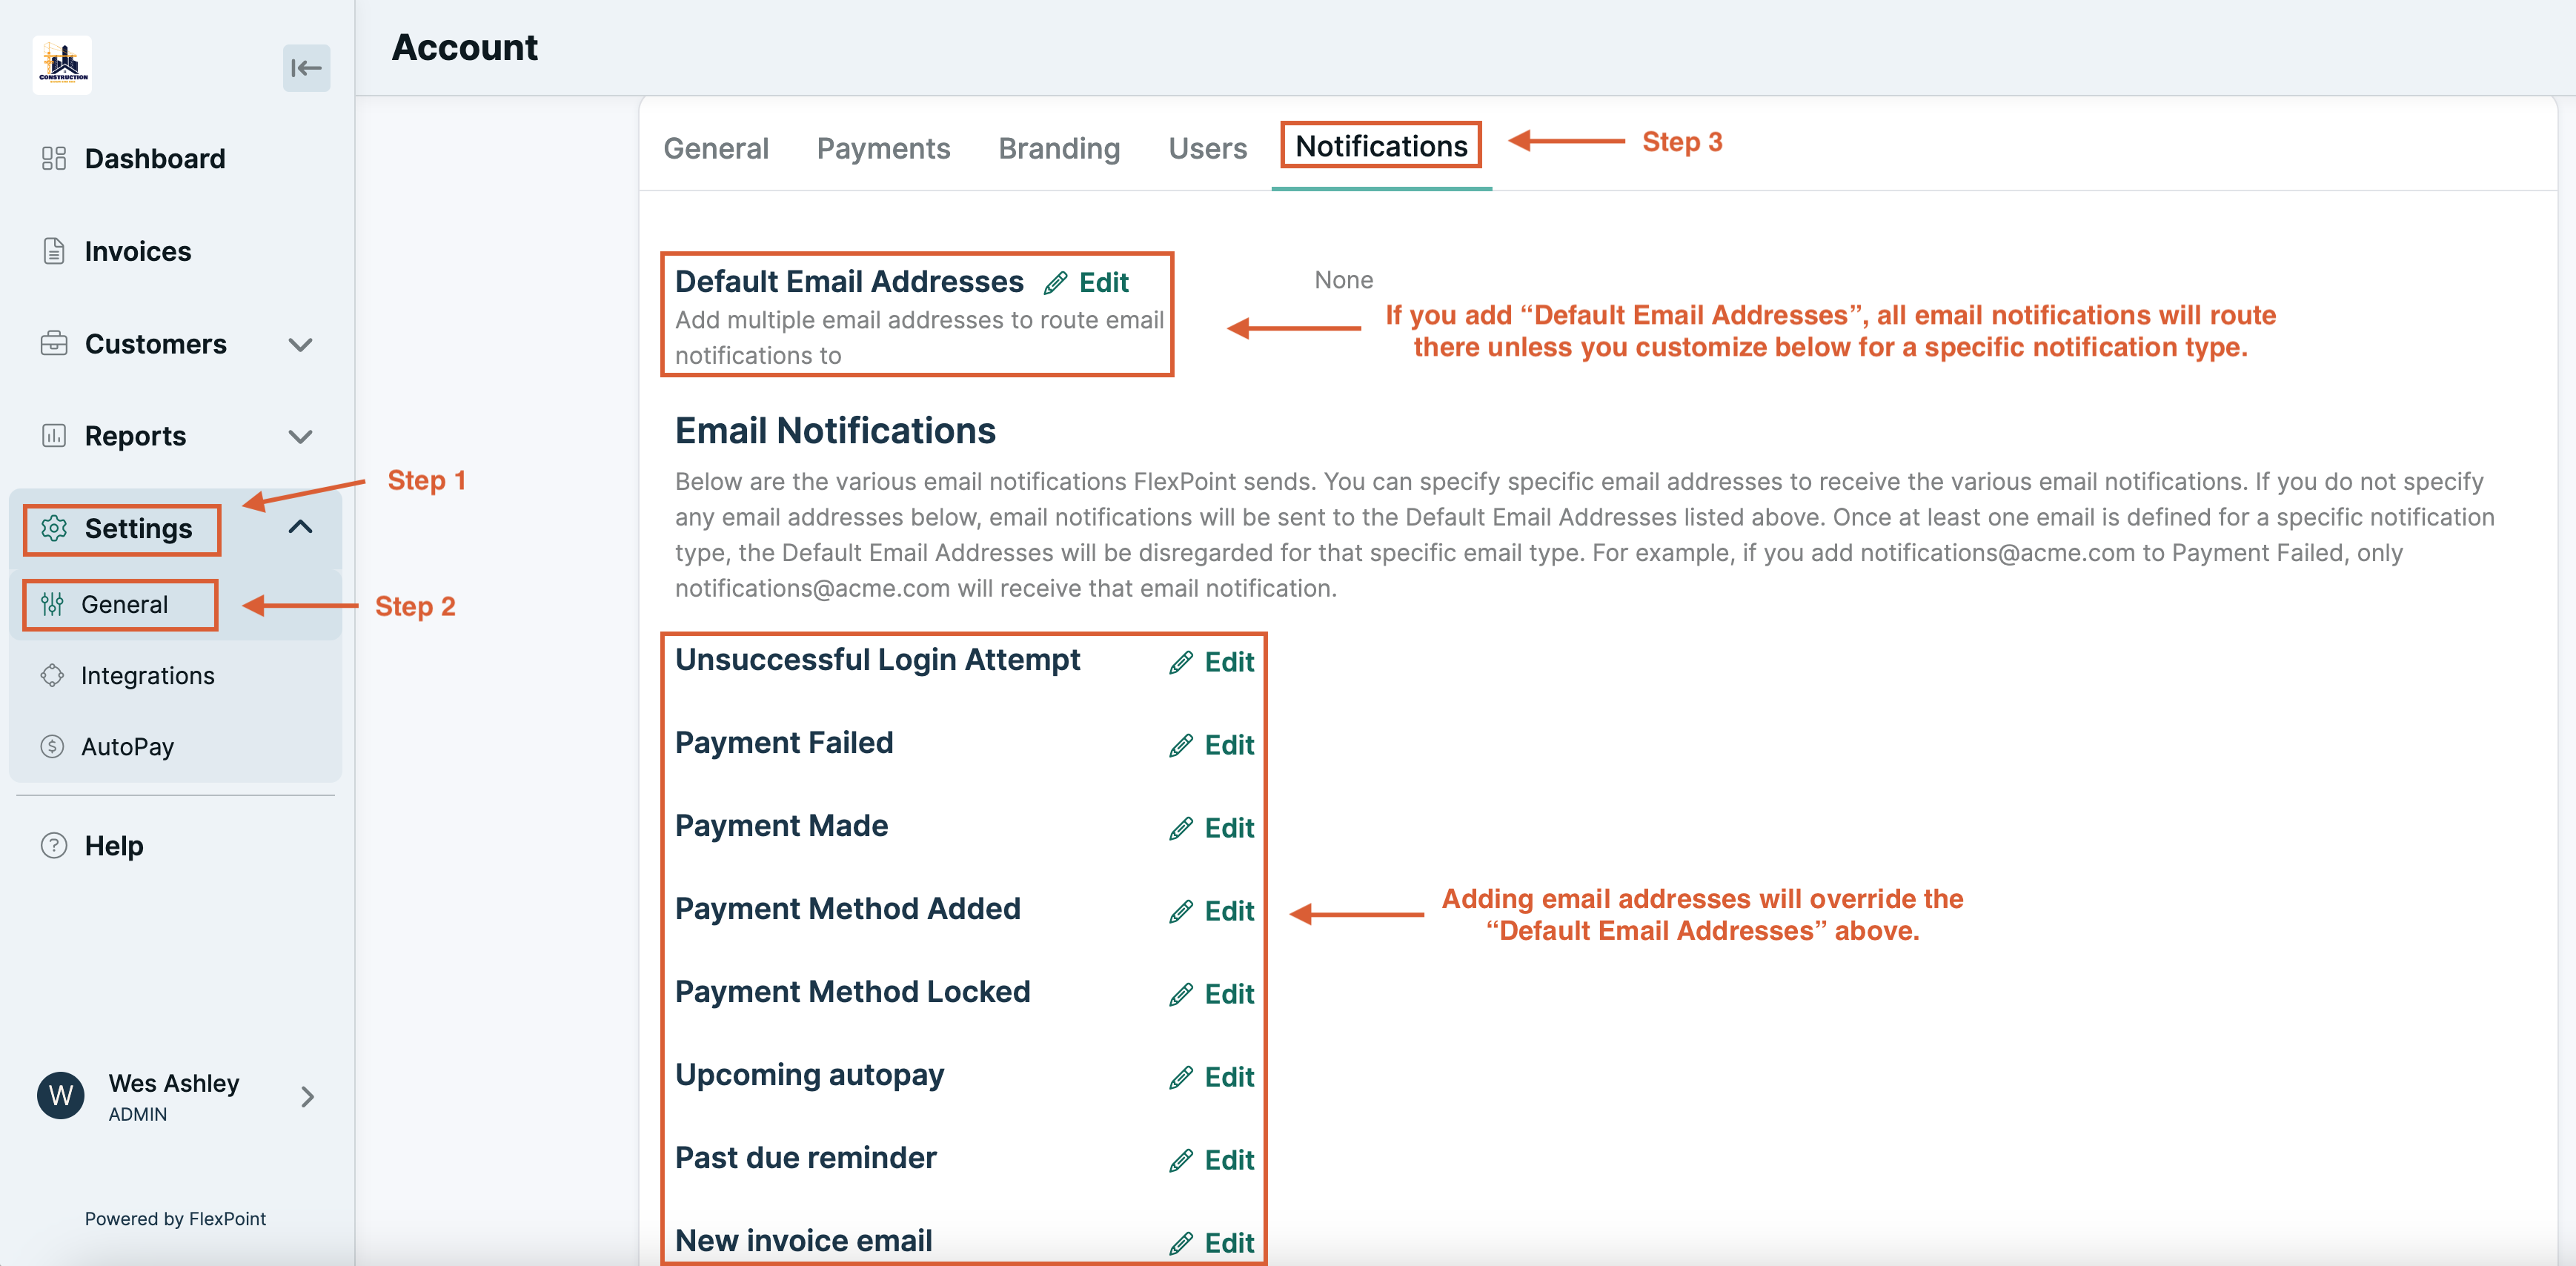This screenshot has width=2576, height=1266.
Task: Expand the Customers section chevron
Action: click(300, 344)
